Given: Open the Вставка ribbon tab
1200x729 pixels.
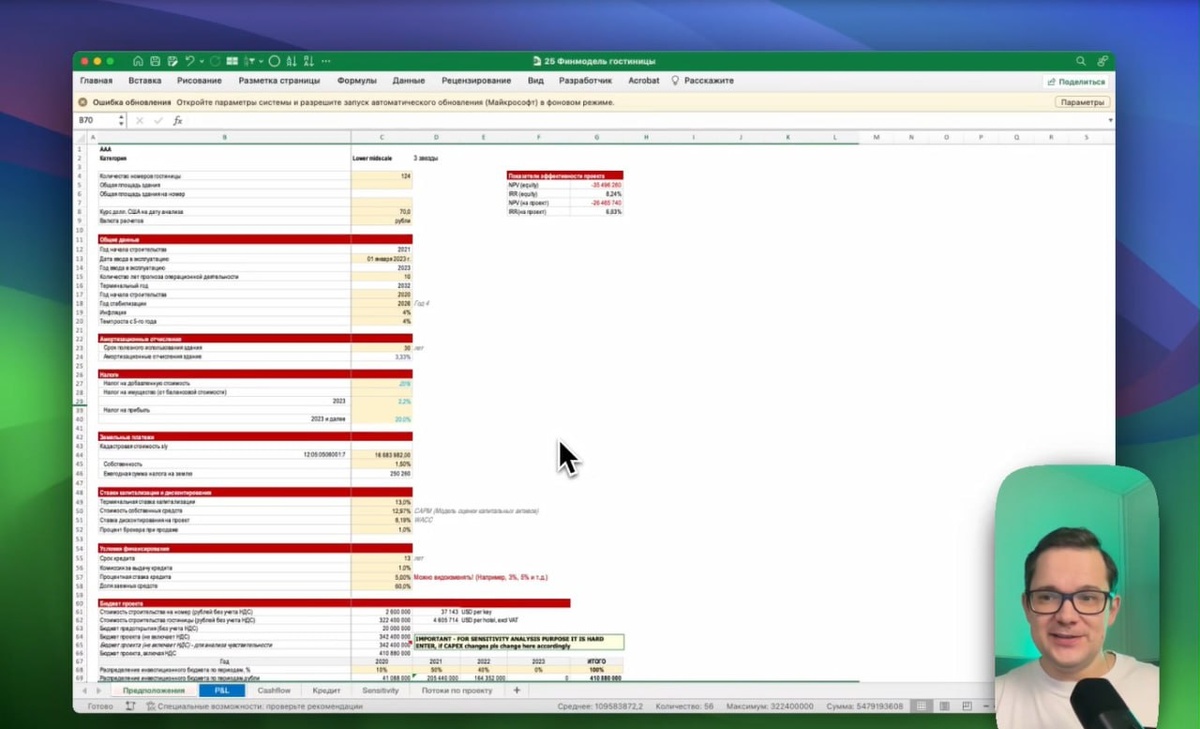Looking at the screenshot, I should (145, 80).
